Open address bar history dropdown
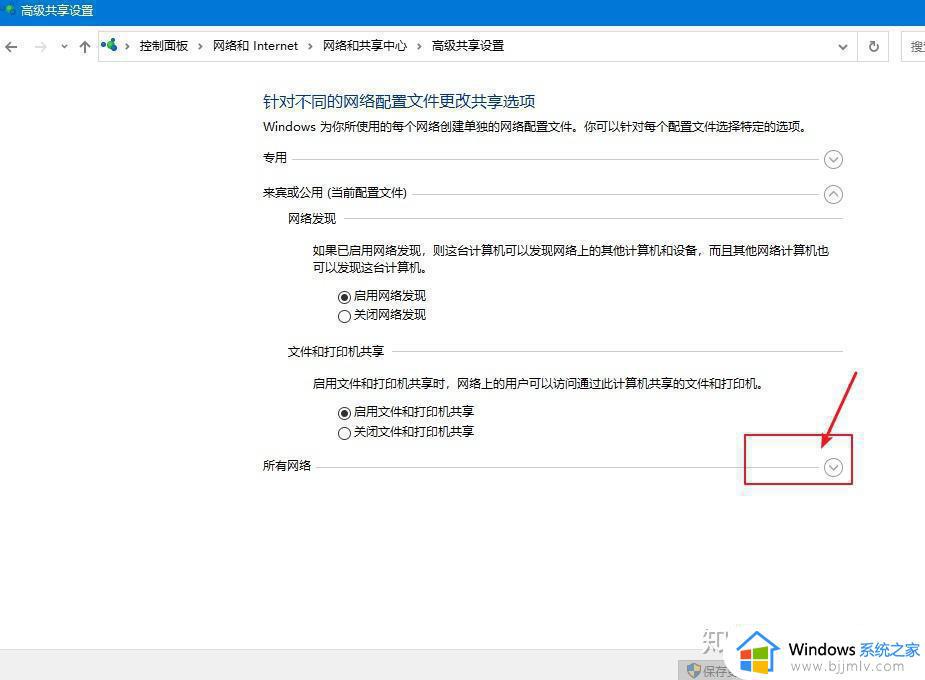925x680 pixels. point(843,47)
